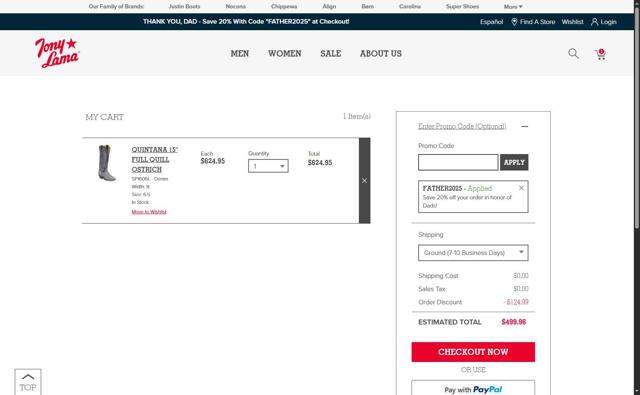Pay with PayPal button
The image size is (640, 395).
click(x=473, y=388)
